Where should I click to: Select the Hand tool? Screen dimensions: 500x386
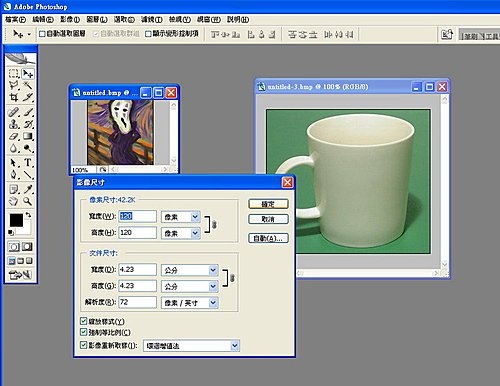coord(14,201)
